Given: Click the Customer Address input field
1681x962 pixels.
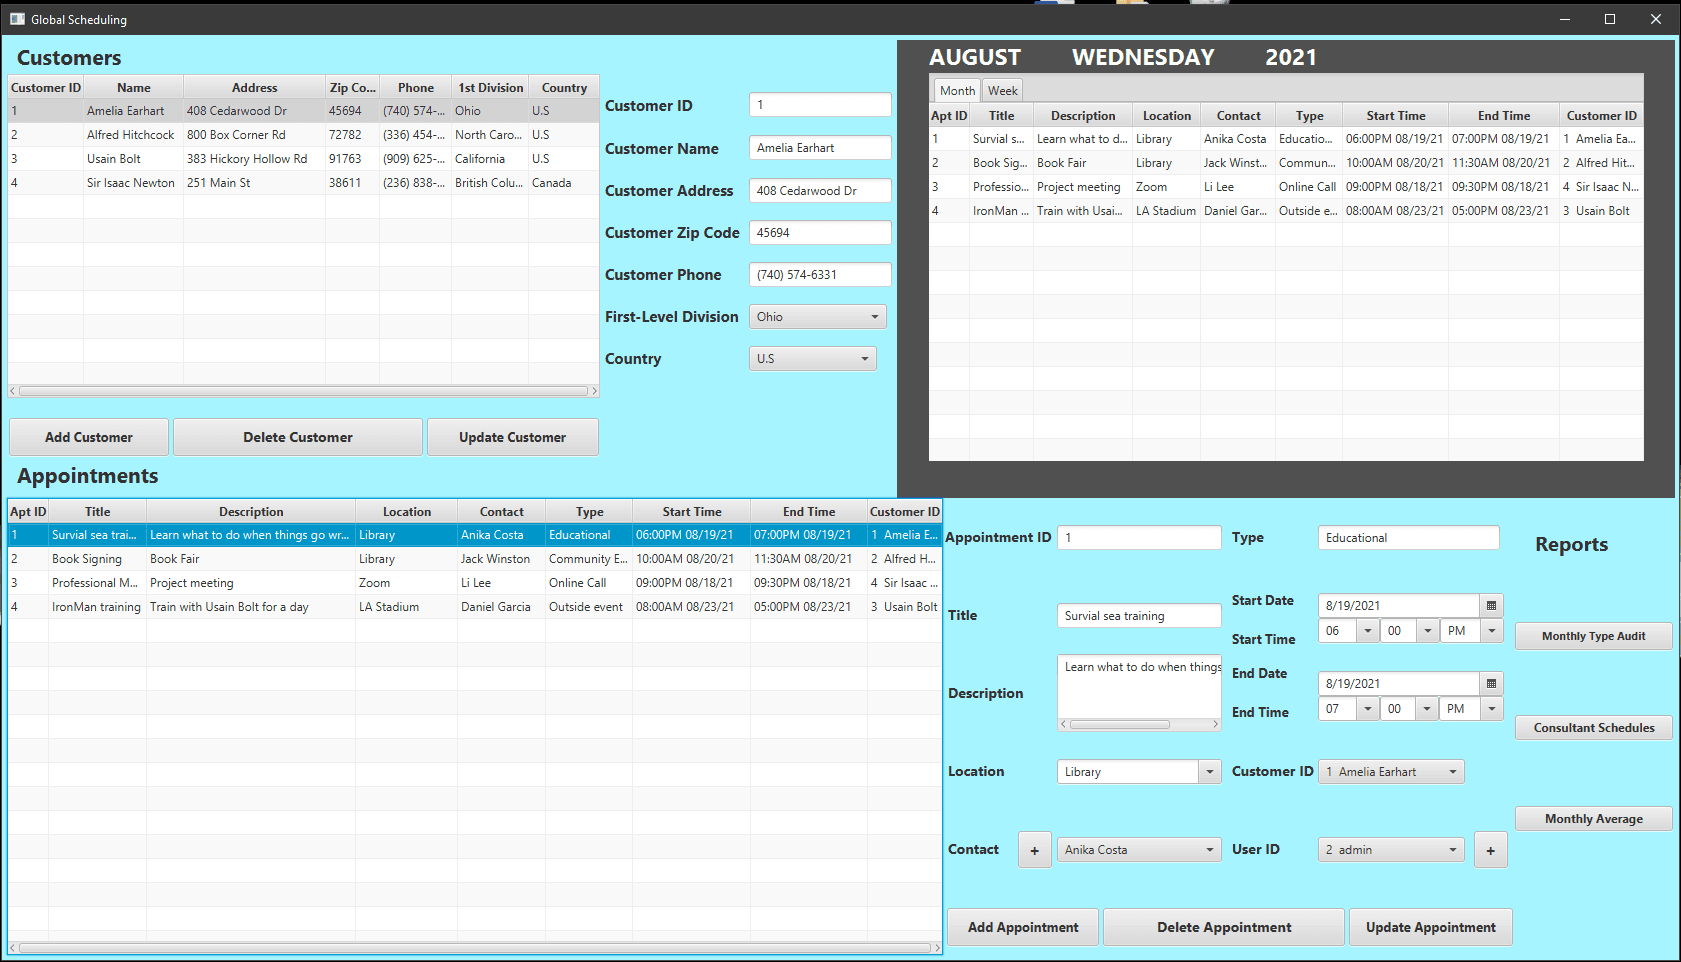Looking at the screenshot, I should point(820,191).
